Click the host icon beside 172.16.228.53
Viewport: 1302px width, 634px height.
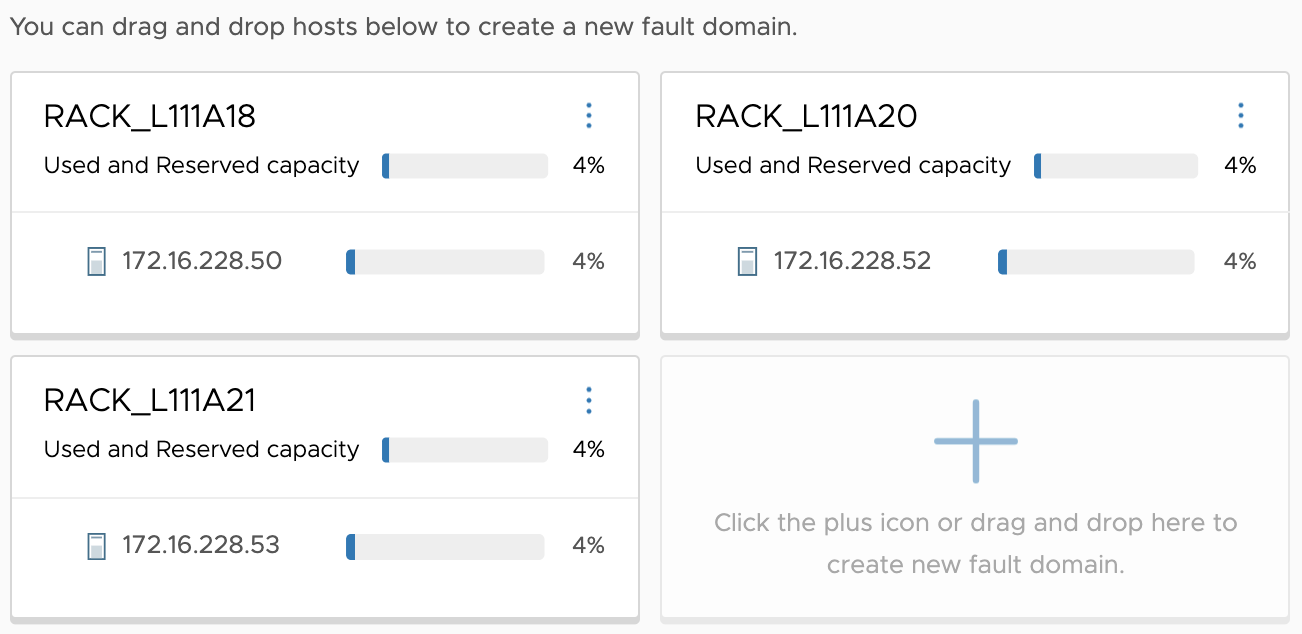tap(97, 545)
